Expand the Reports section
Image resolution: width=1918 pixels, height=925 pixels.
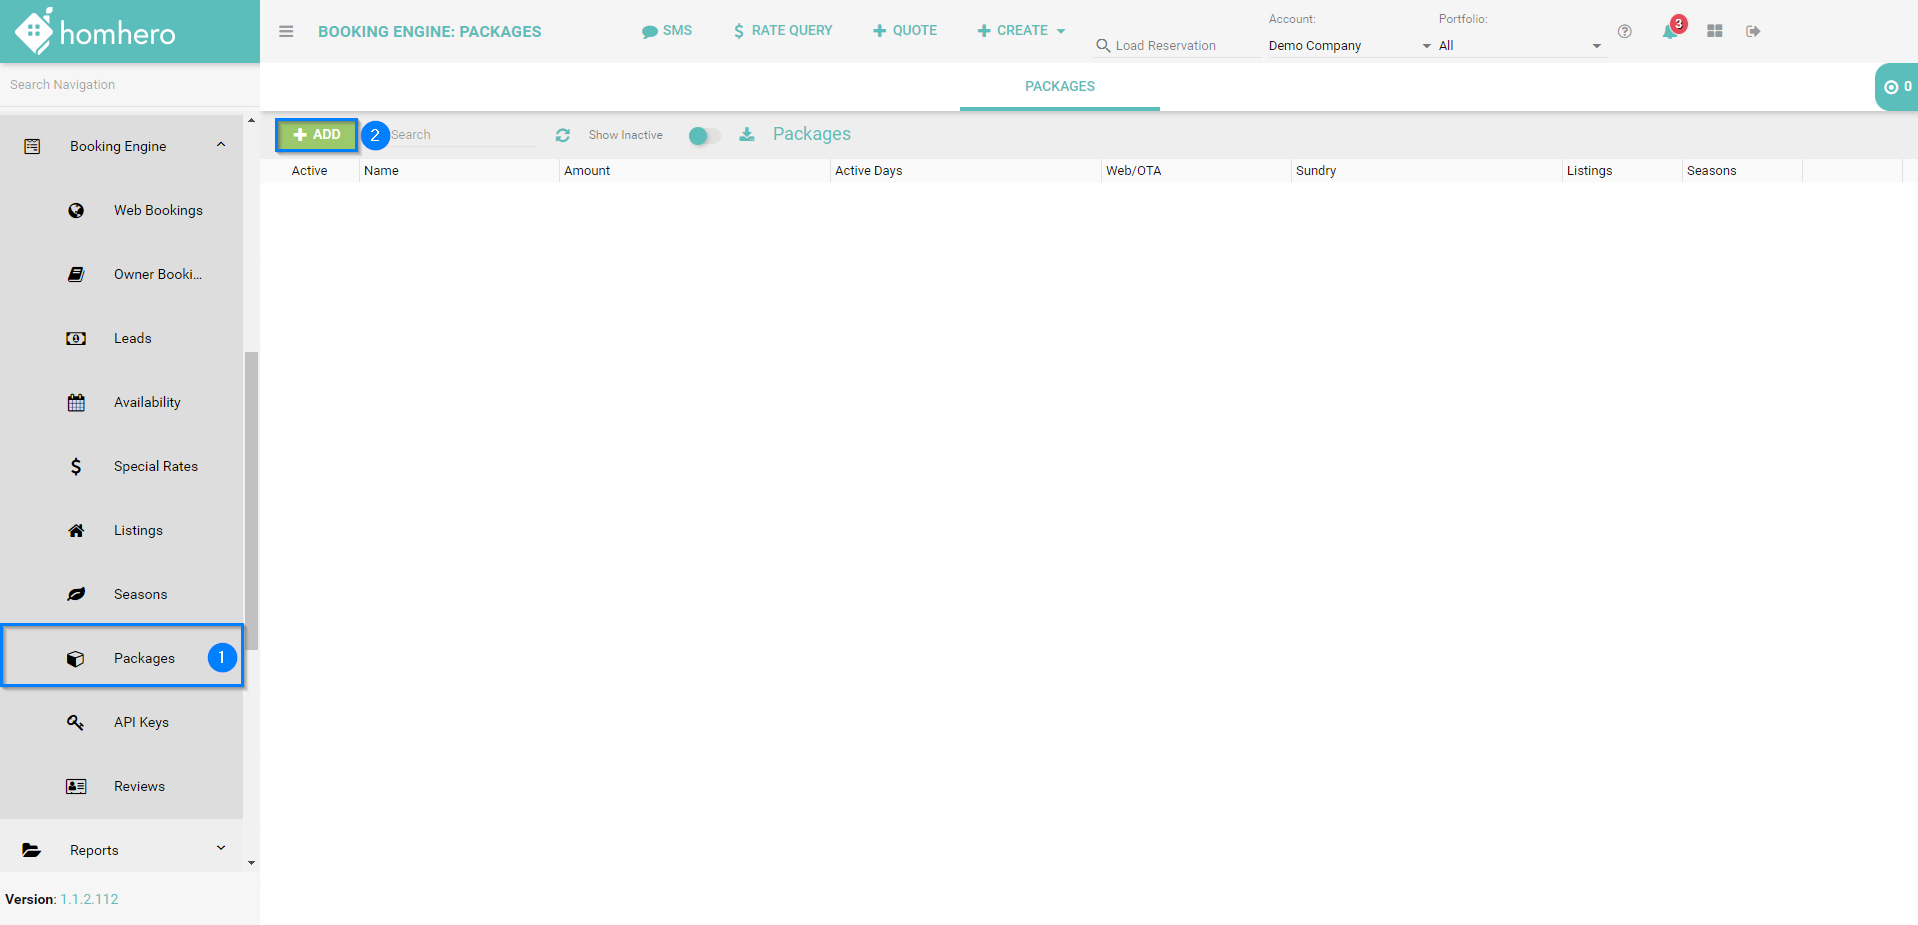tap(220, 850)
